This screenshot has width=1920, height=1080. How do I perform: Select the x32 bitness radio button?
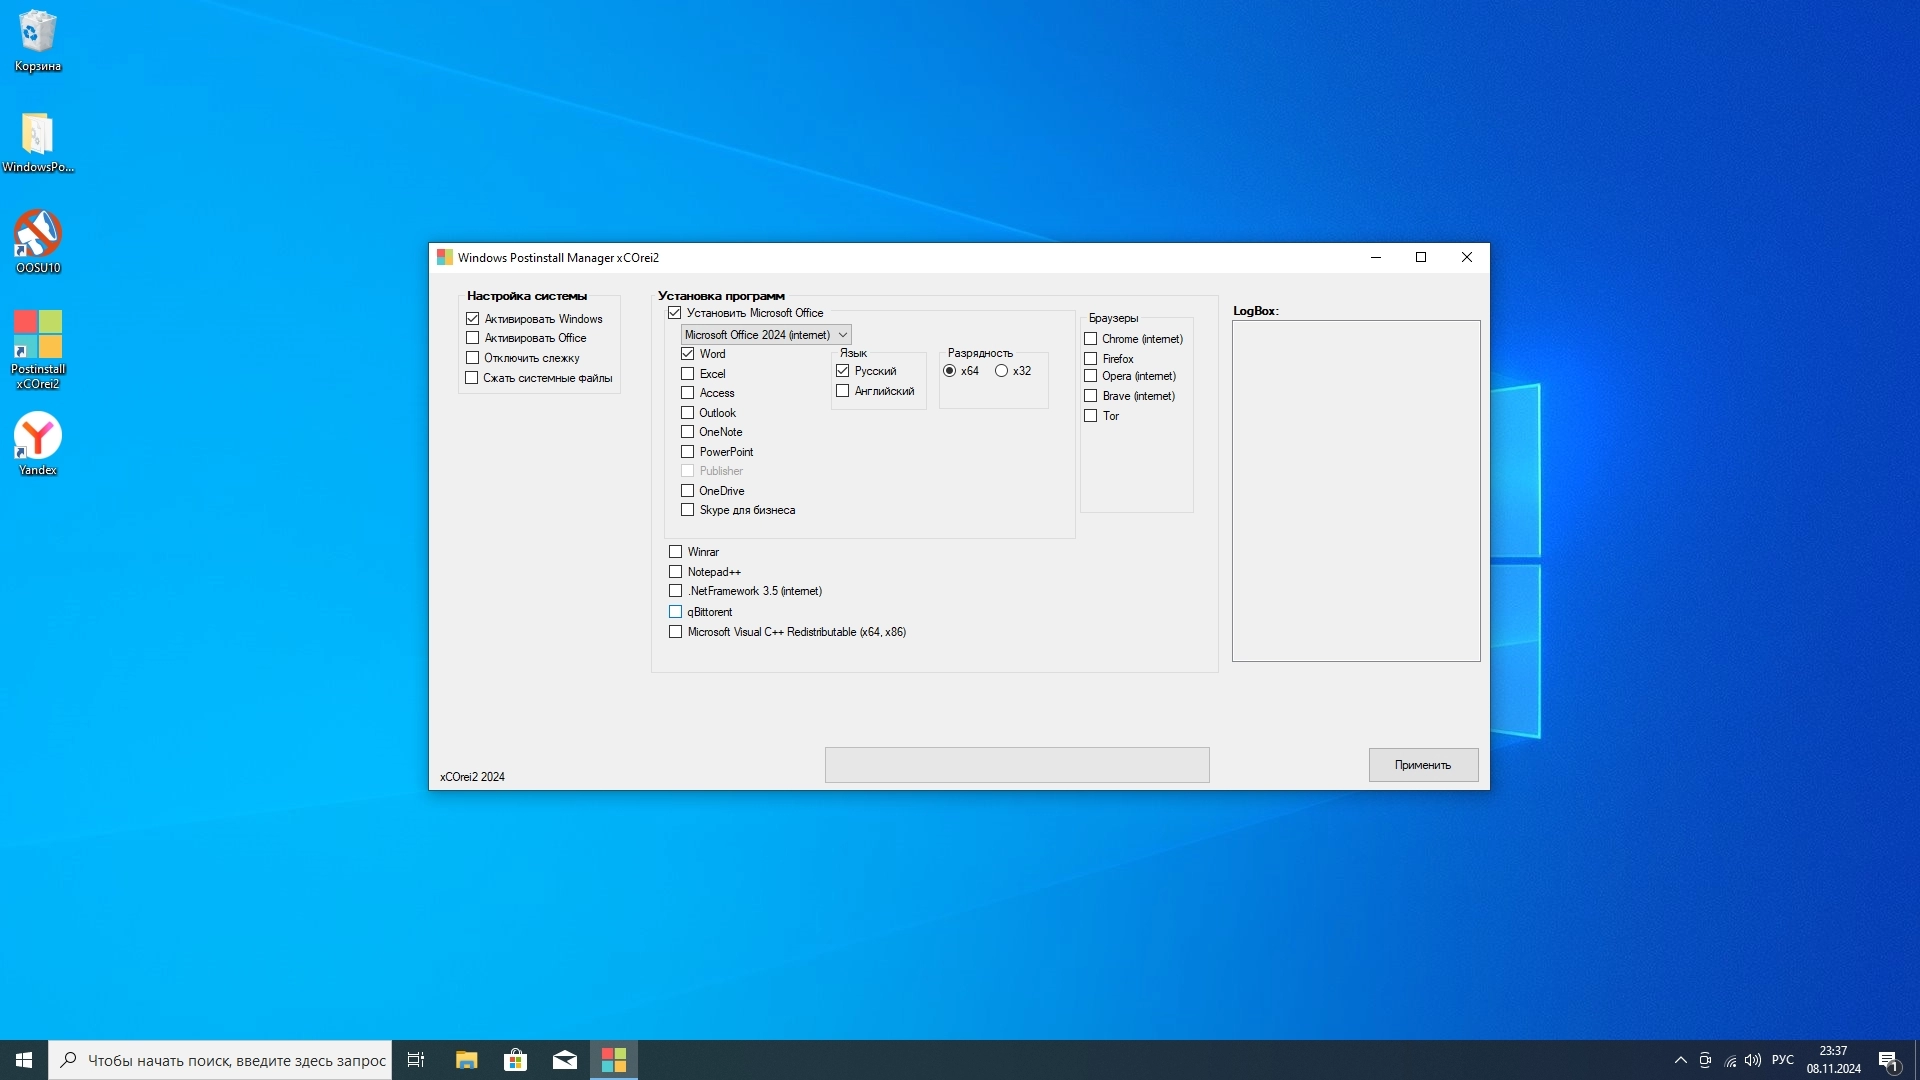(1001, 371)
